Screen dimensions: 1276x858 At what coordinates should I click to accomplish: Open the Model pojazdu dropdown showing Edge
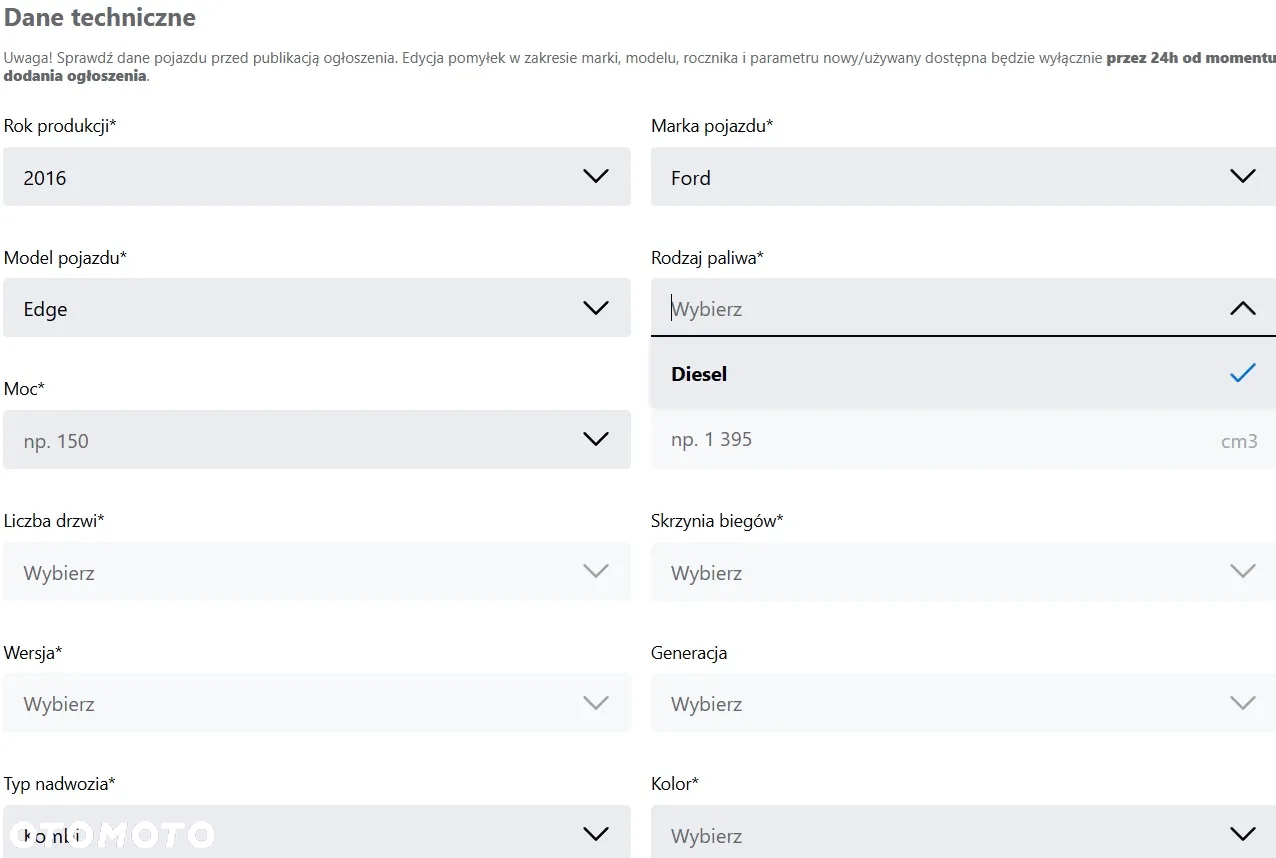317,308
